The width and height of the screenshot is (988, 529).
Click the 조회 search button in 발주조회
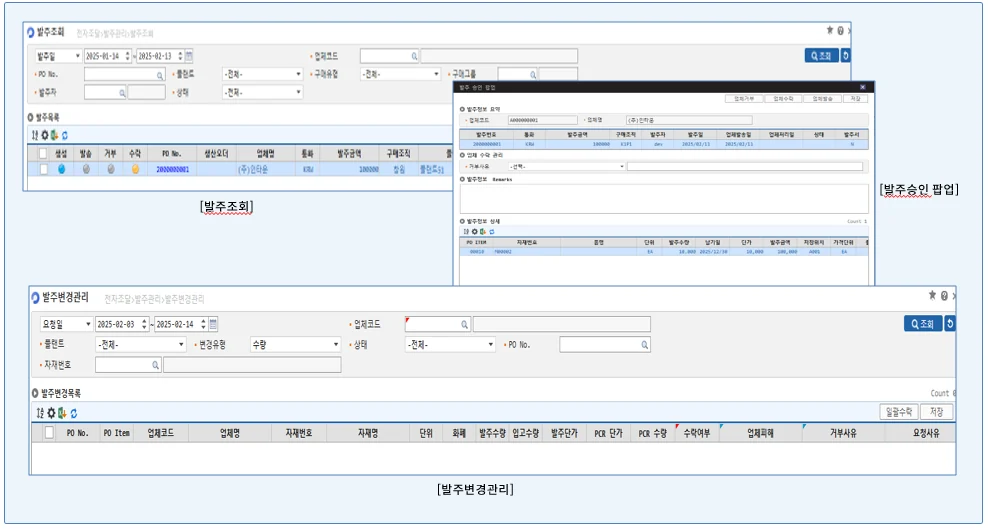(821, 55)
